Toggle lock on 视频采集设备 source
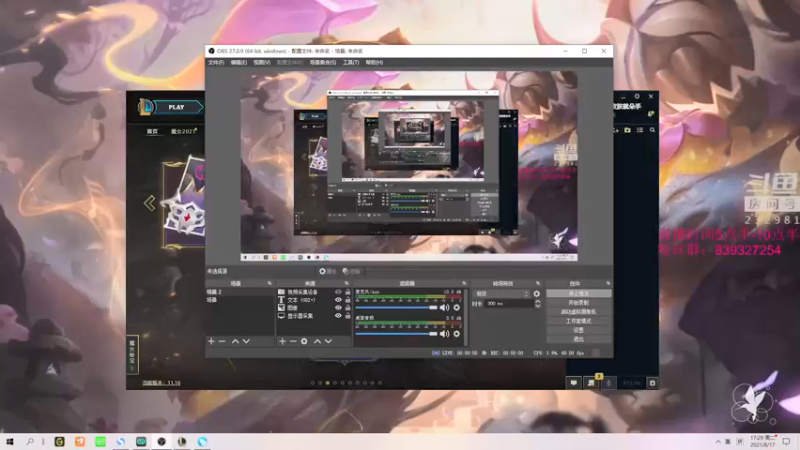 (x=347, y=292)
